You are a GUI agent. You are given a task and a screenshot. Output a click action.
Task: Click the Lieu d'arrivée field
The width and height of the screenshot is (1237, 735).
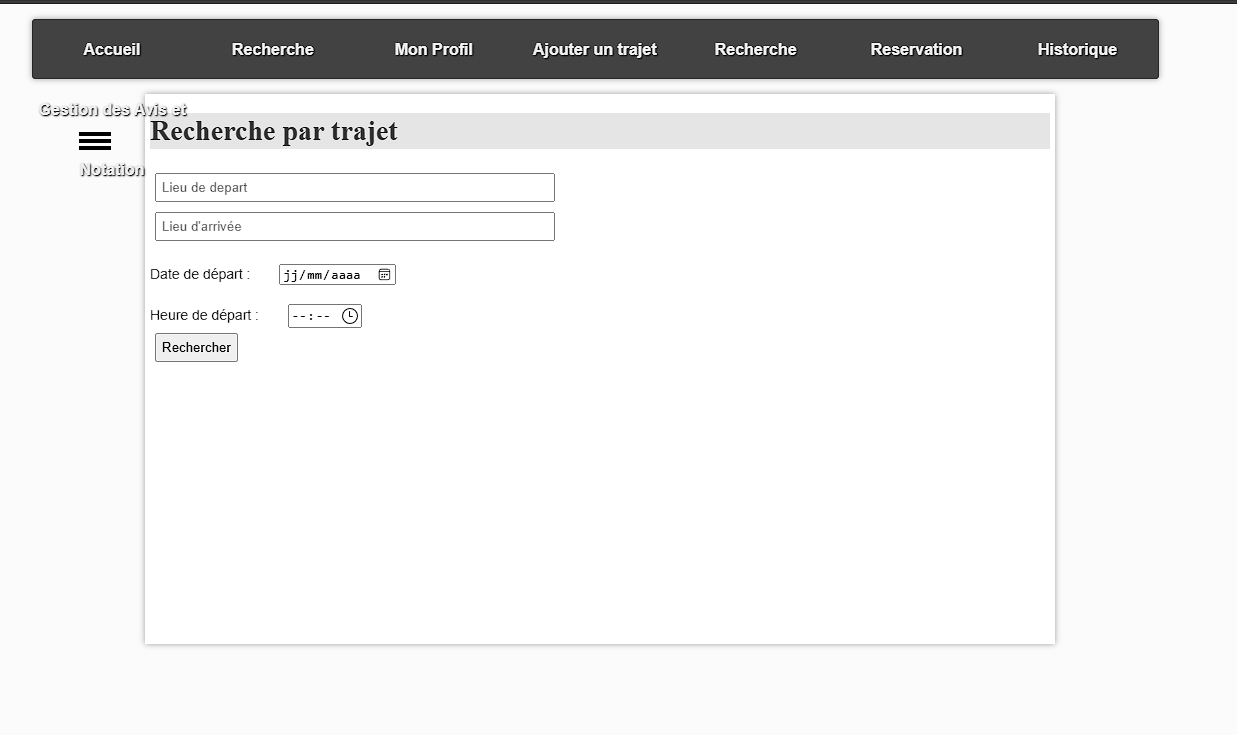pos(355,226)
